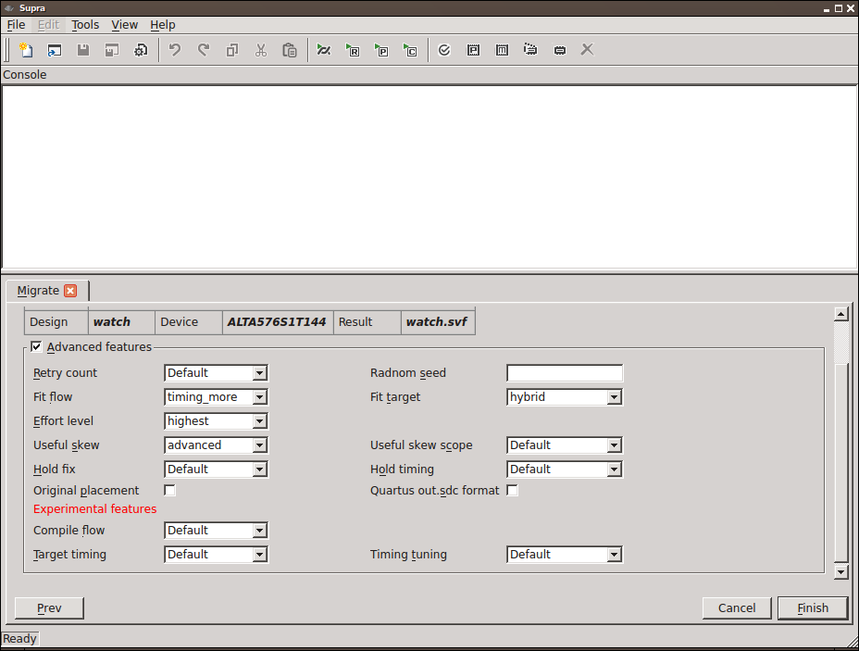Click the Redo arrow icon
The width and height of the screenshot is (859, 651).
coord(204,50)
